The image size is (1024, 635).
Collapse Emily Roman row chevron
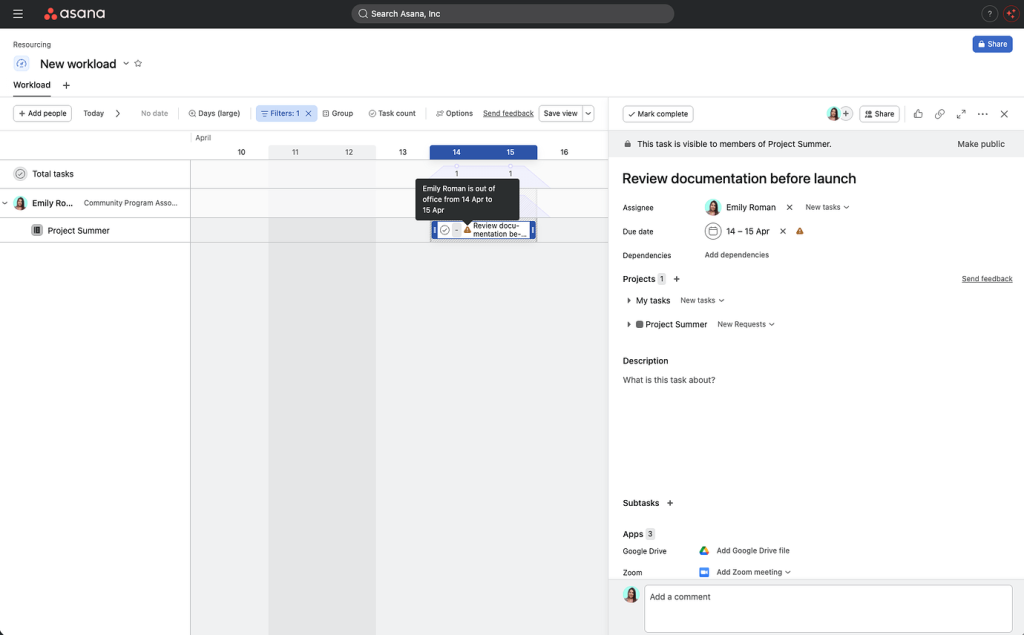5,203
